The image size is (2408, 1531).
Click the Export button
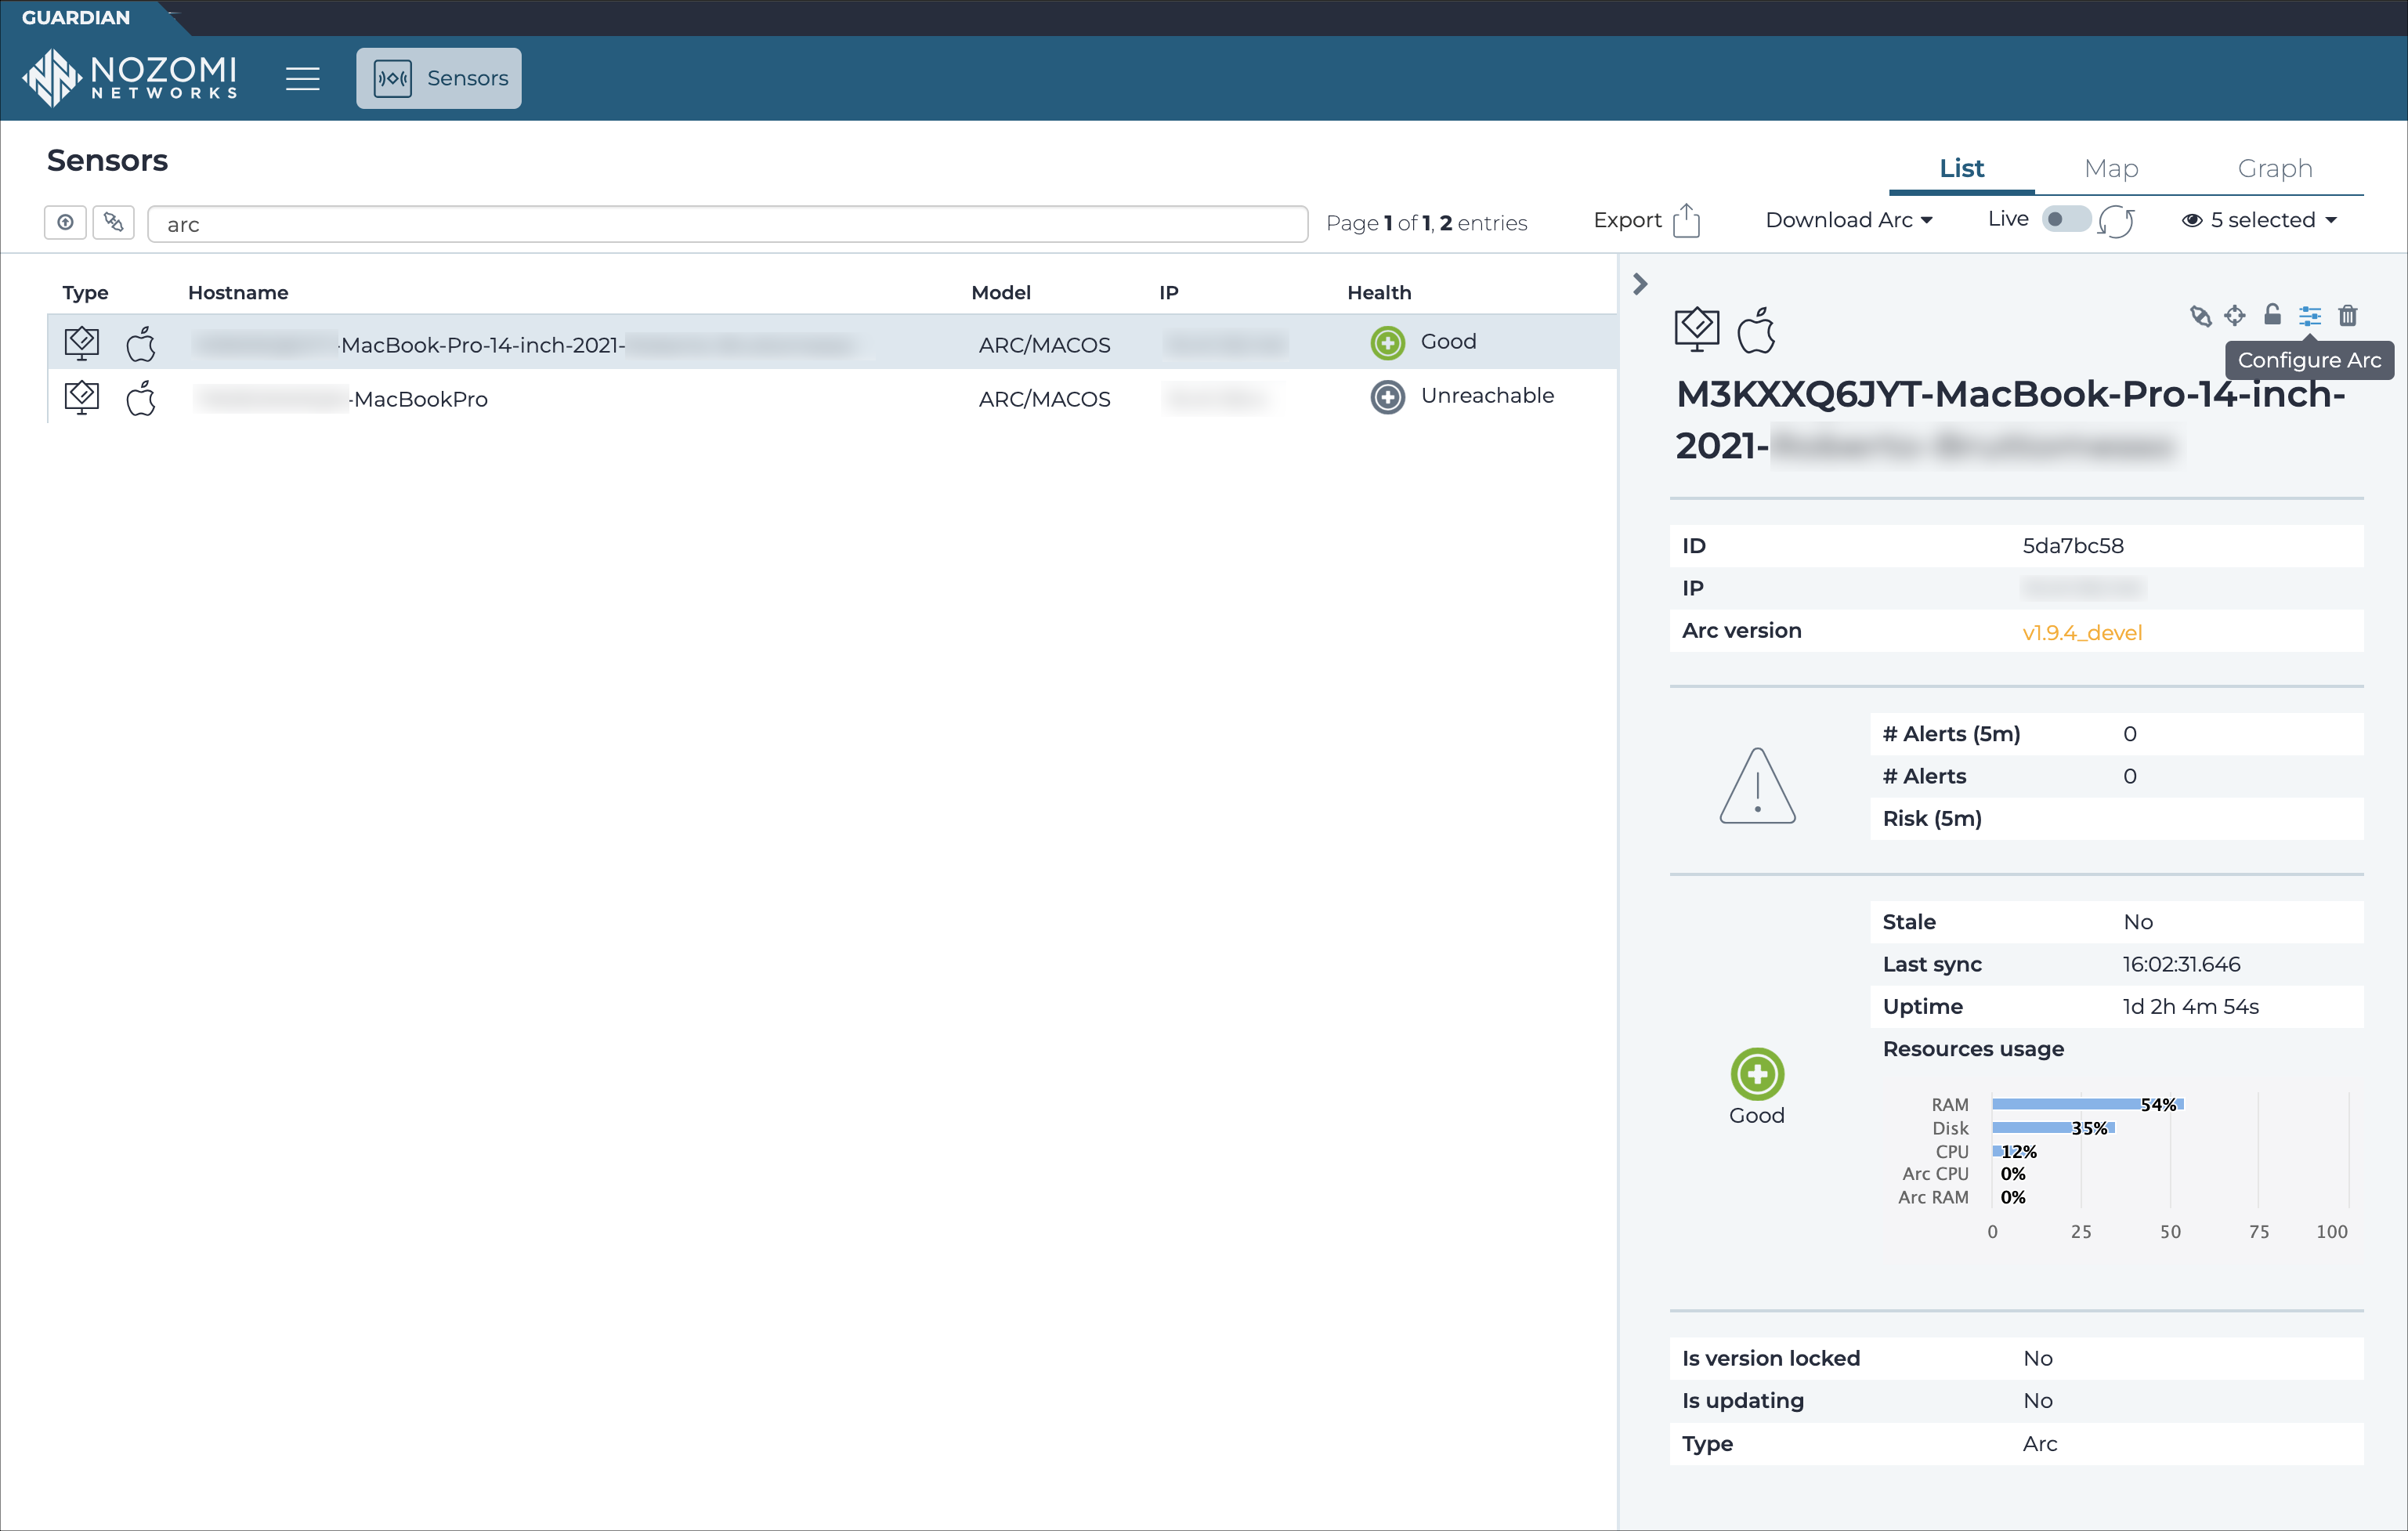[x=1646, y=220]
